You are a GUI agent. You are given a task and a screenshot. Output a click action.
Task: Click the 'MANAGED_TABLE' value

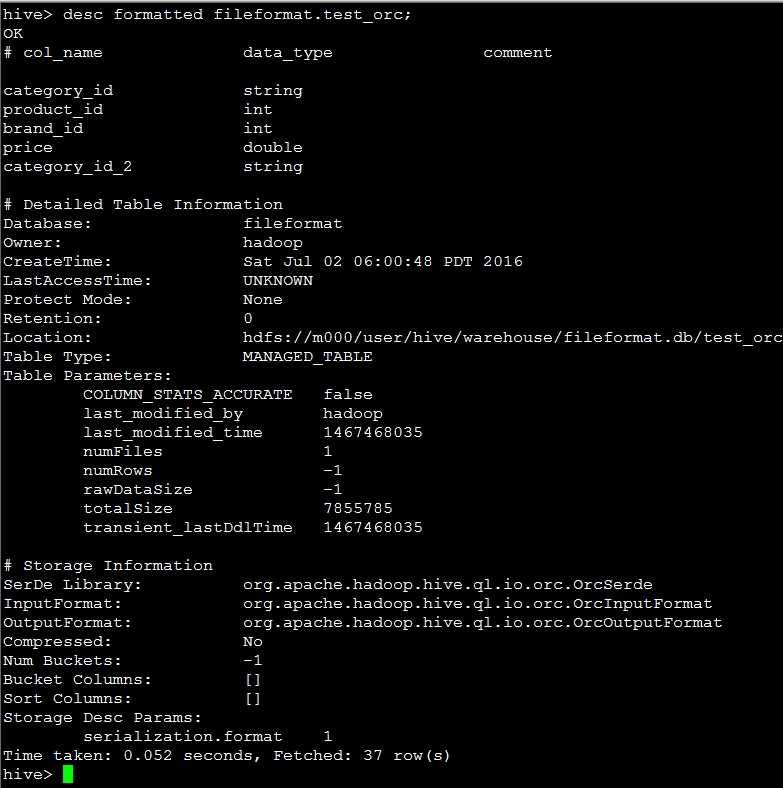308,357
